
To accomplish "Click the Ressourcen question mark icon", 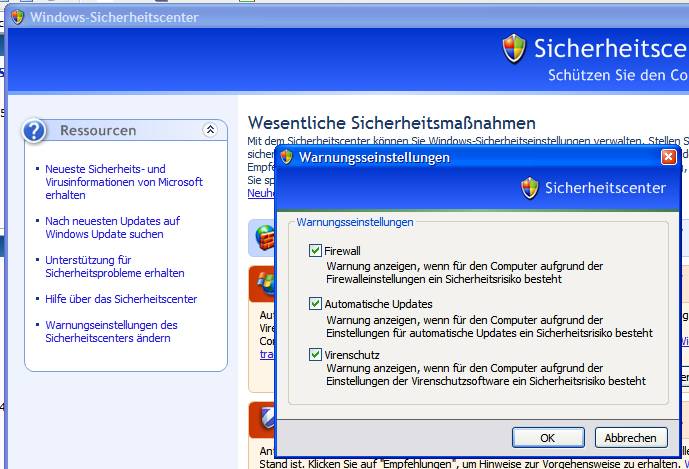I will pos(34,131).
